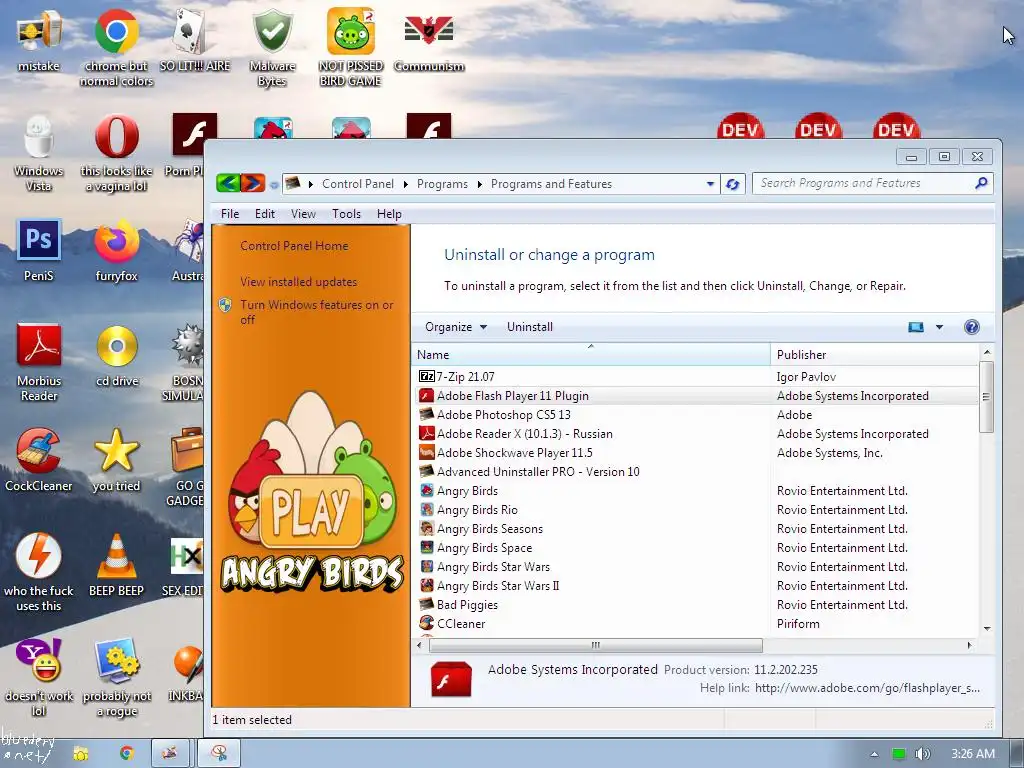Open the blue Help question mark icon
The width and height of the screenshot is (1024, 768).
click(972, 327)
